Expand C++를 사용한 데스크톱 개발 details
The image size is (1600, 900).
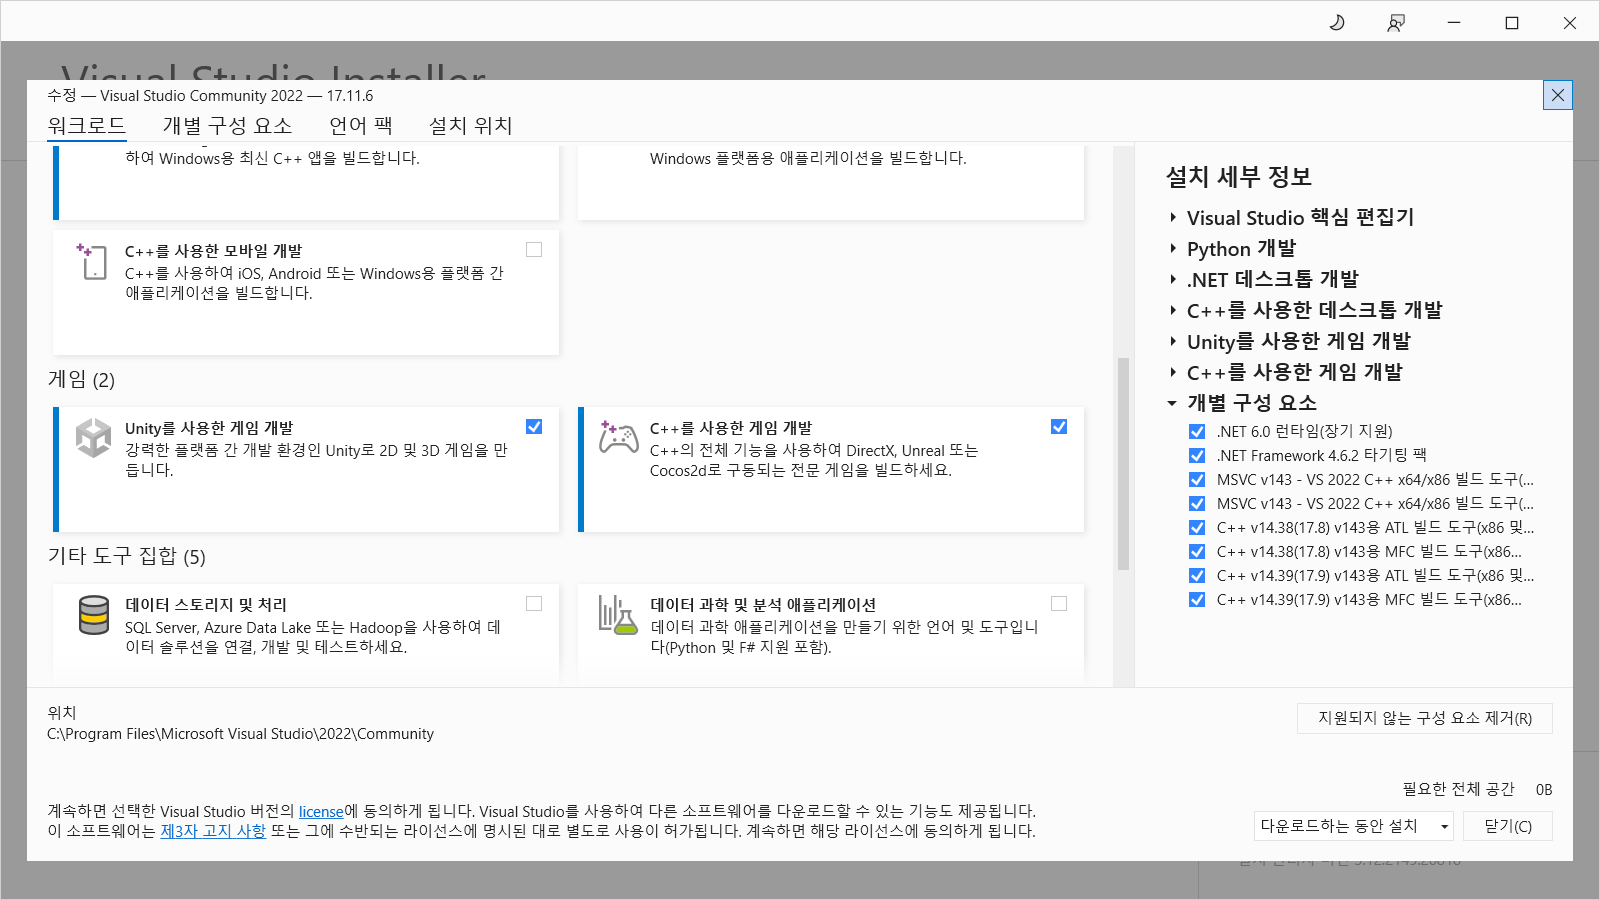[x=1173, y=311]
